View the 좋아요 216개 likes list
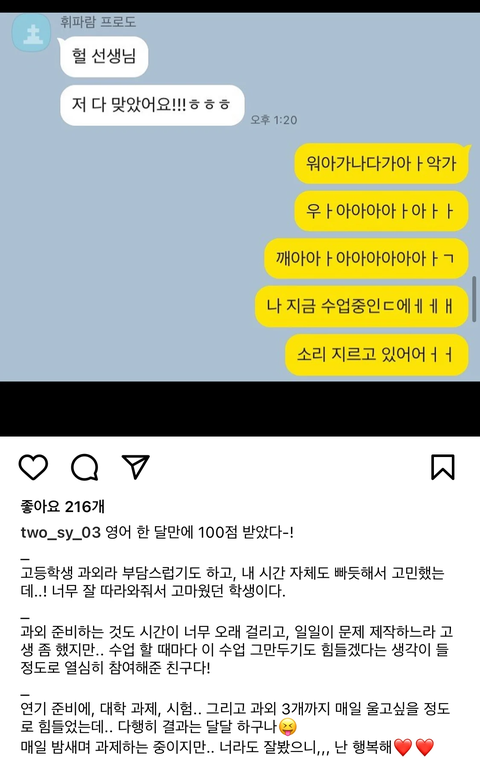Viewport: 480px width, 760px height. coord(63,507)
